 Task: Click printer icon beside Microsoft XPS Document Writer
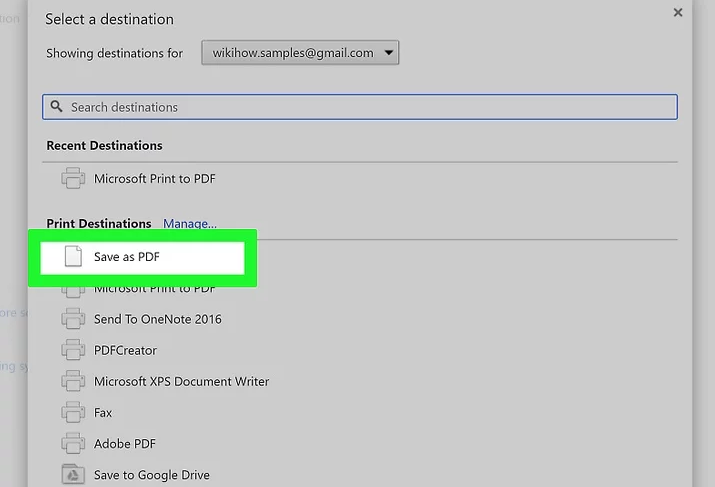tap(73, 380)
